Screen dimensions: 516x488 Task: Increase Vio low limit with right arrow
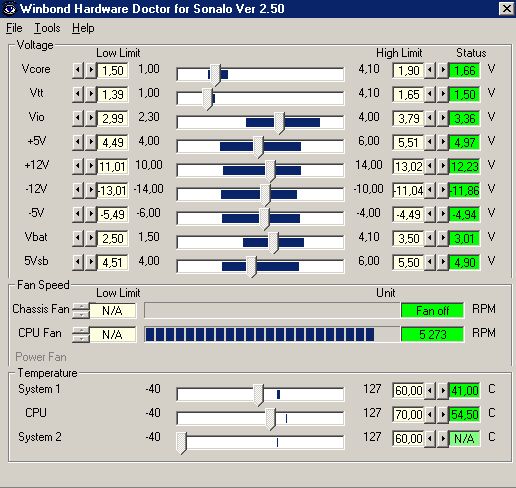point(91,118)
